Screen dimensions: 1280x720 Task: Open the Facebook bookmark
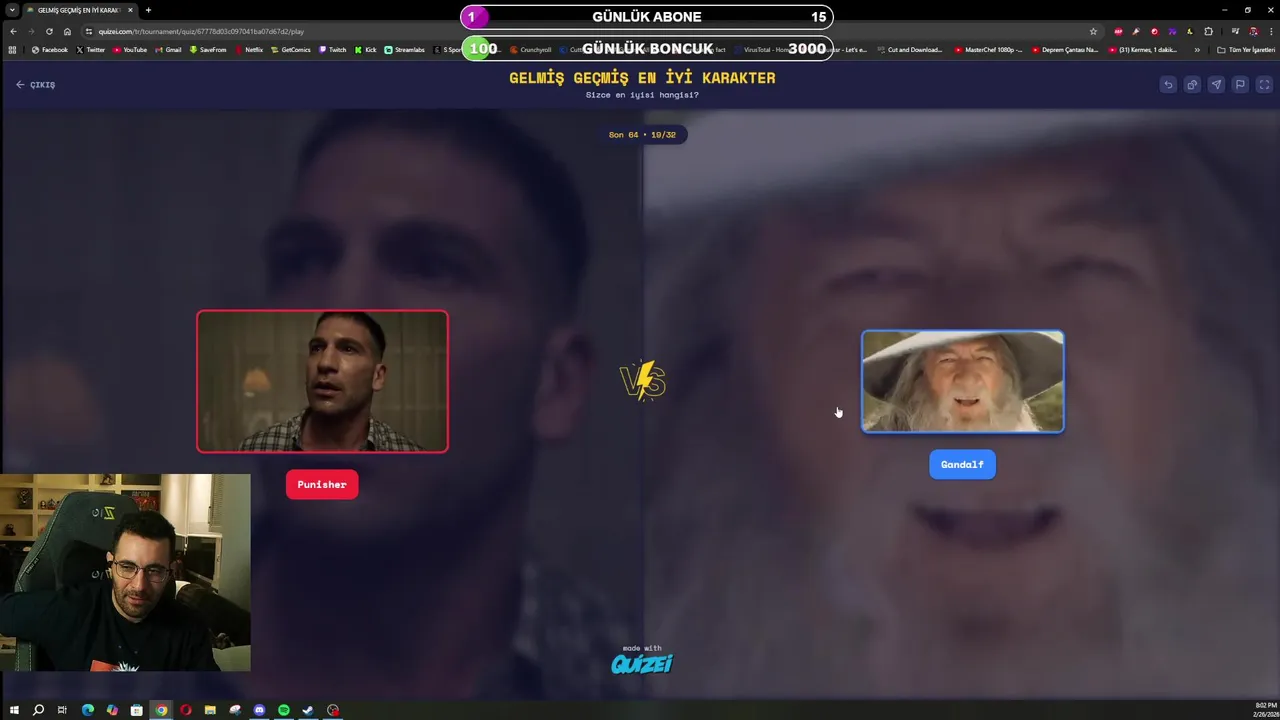pyautogui.click(x=49, y=50)
